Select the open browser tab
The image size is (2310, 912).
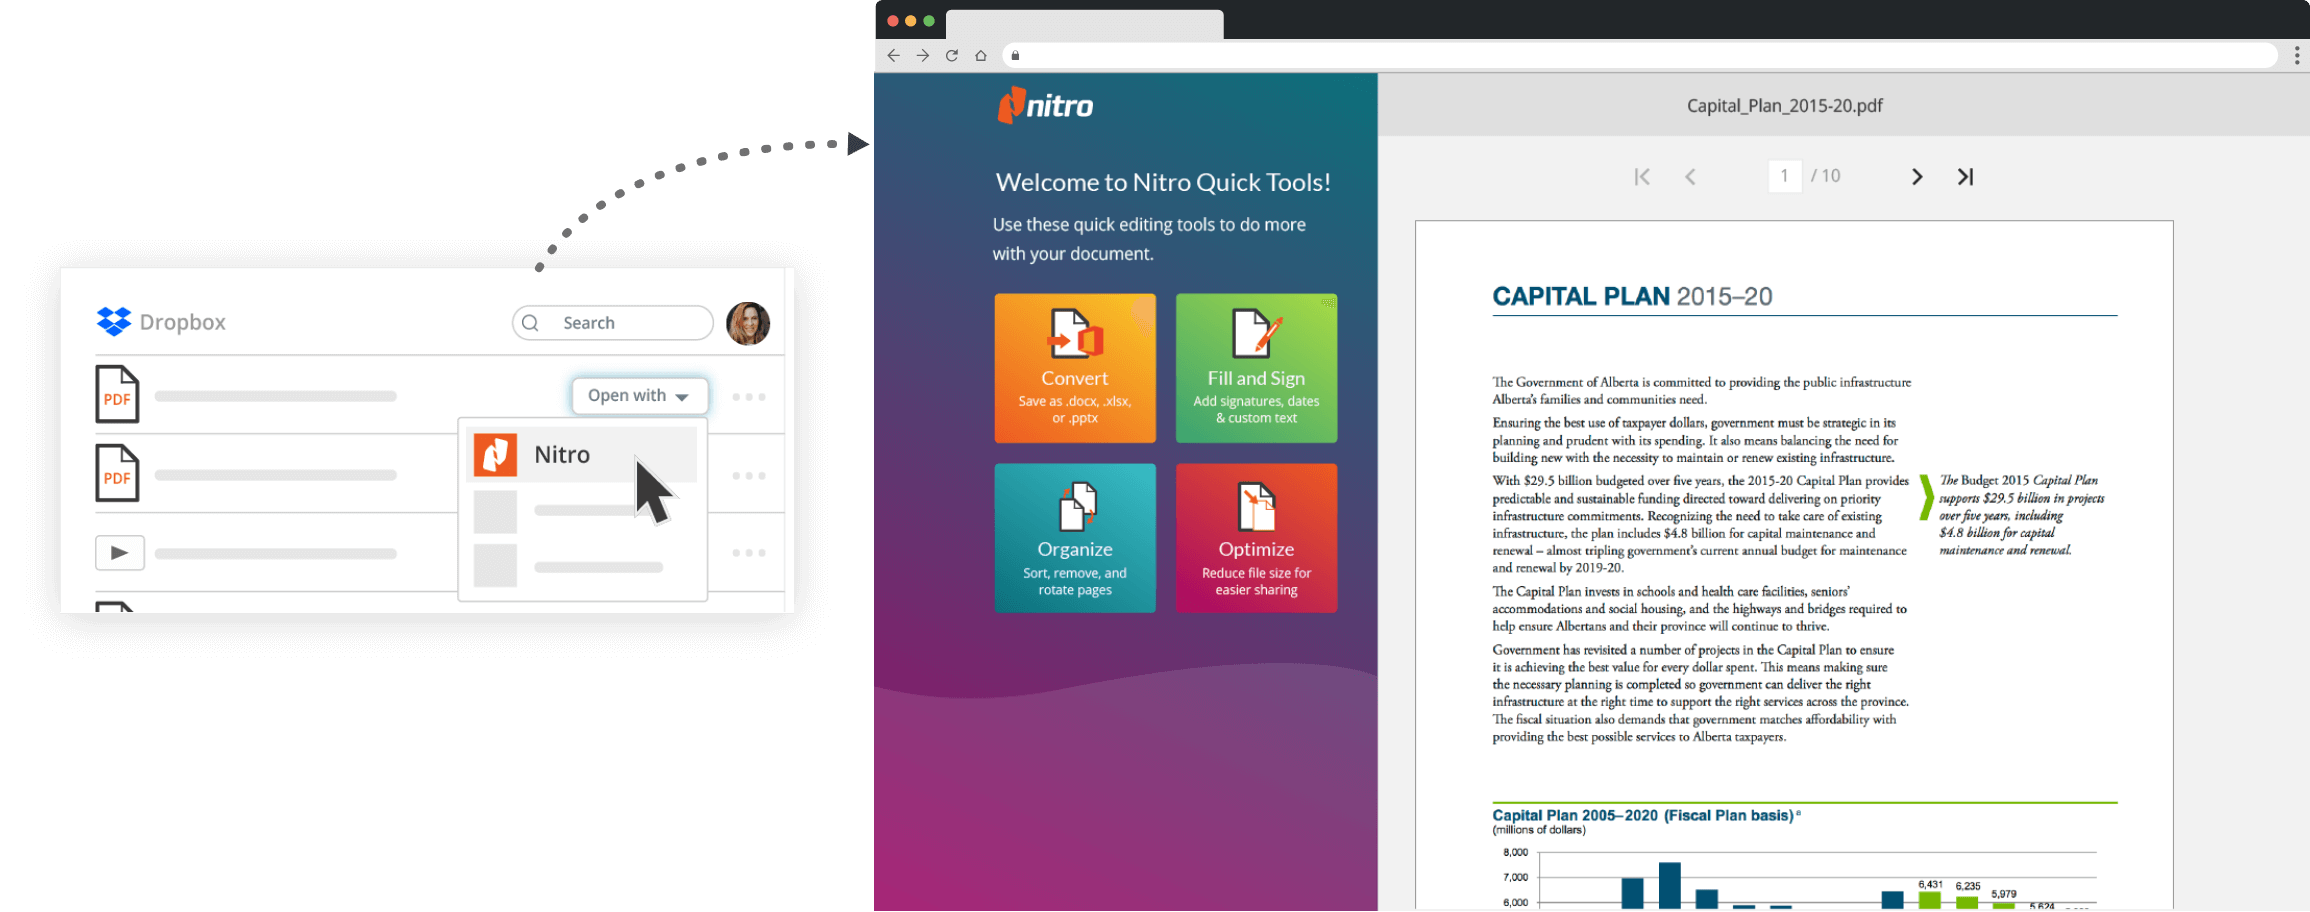tap(1085, 24)
